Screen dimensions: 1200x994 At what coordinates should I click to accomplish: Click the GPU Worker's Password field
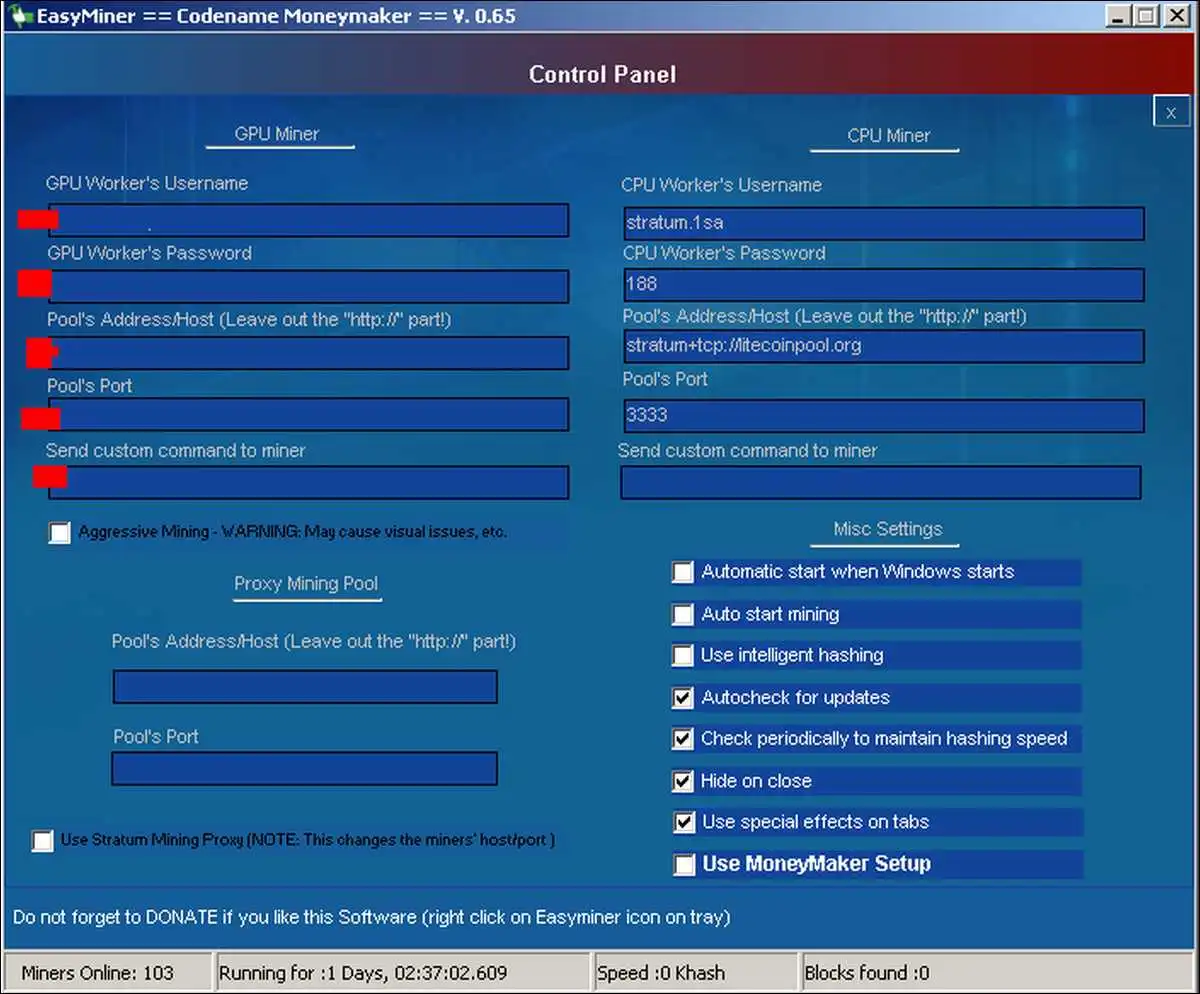308,287
